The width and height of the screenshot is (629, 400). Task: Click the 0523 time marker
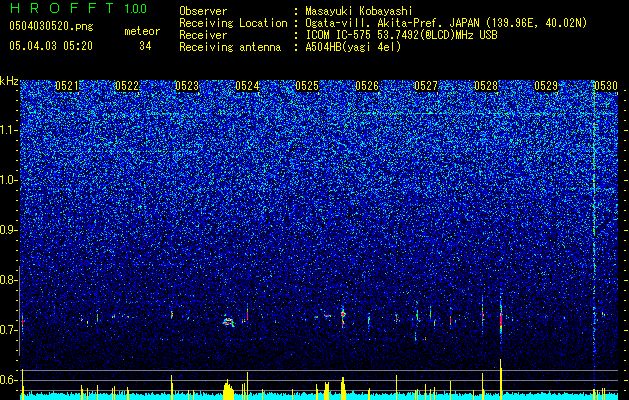pyautogui.click(x=187, y=86)
